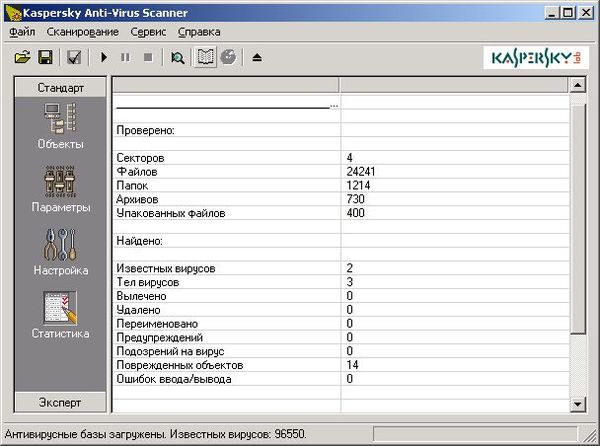600x446 pixels.
Task: Click the scrollbar down arrow
Action: [x=577, y=404]
